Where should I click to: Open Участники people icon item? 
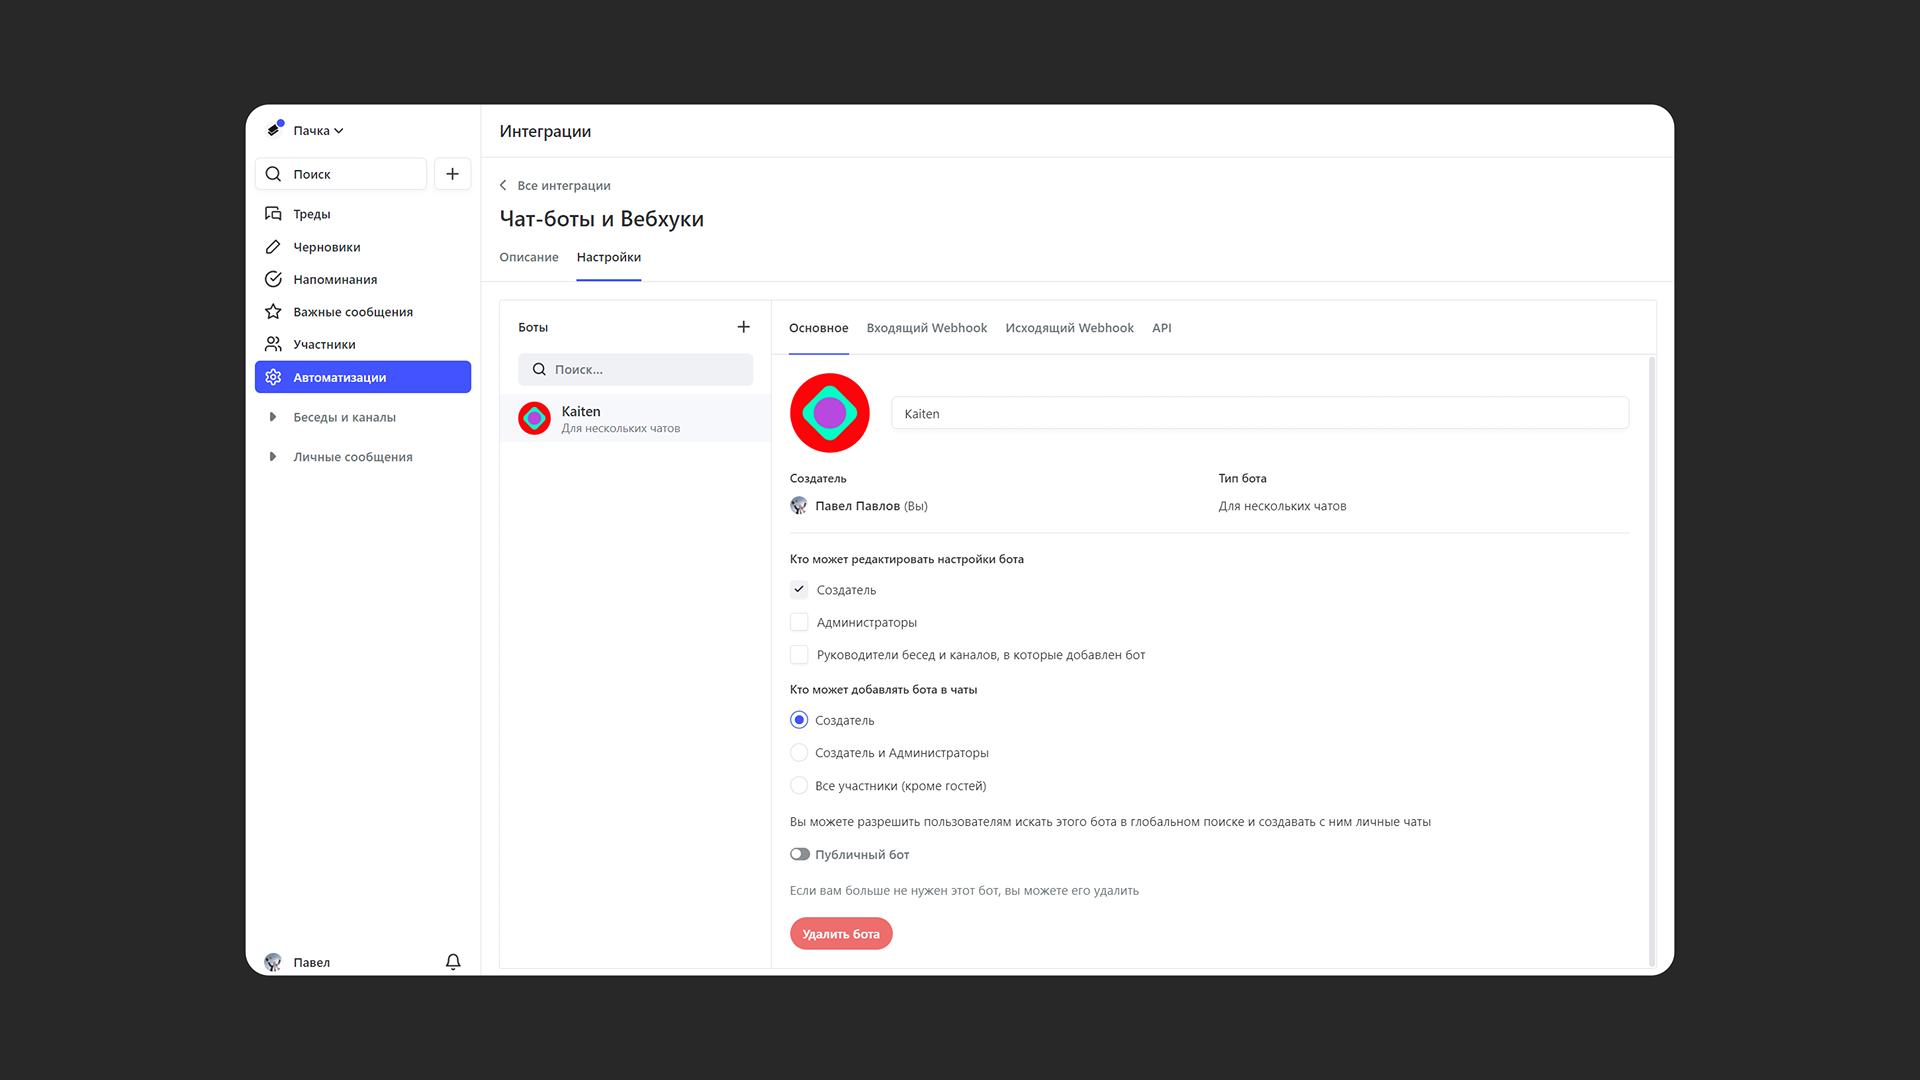[x=323, y=344]
